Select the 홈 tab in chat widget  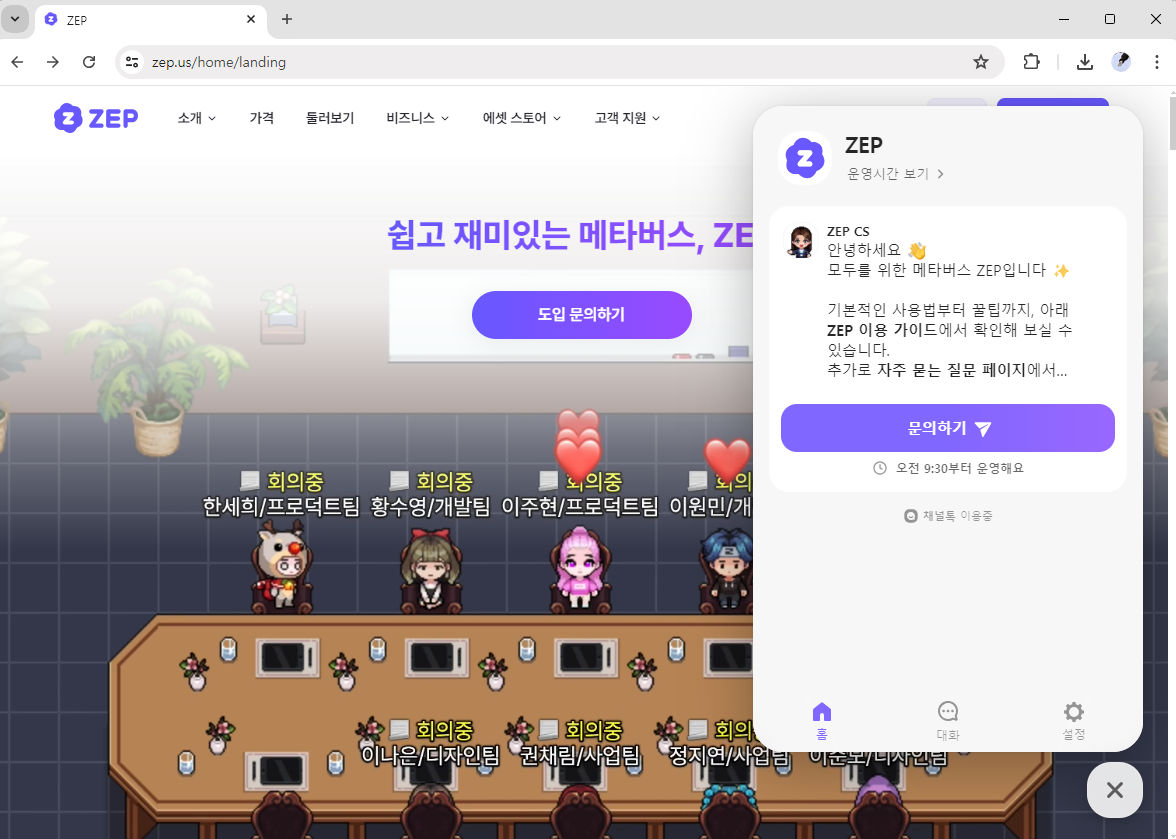coord(822,721)
